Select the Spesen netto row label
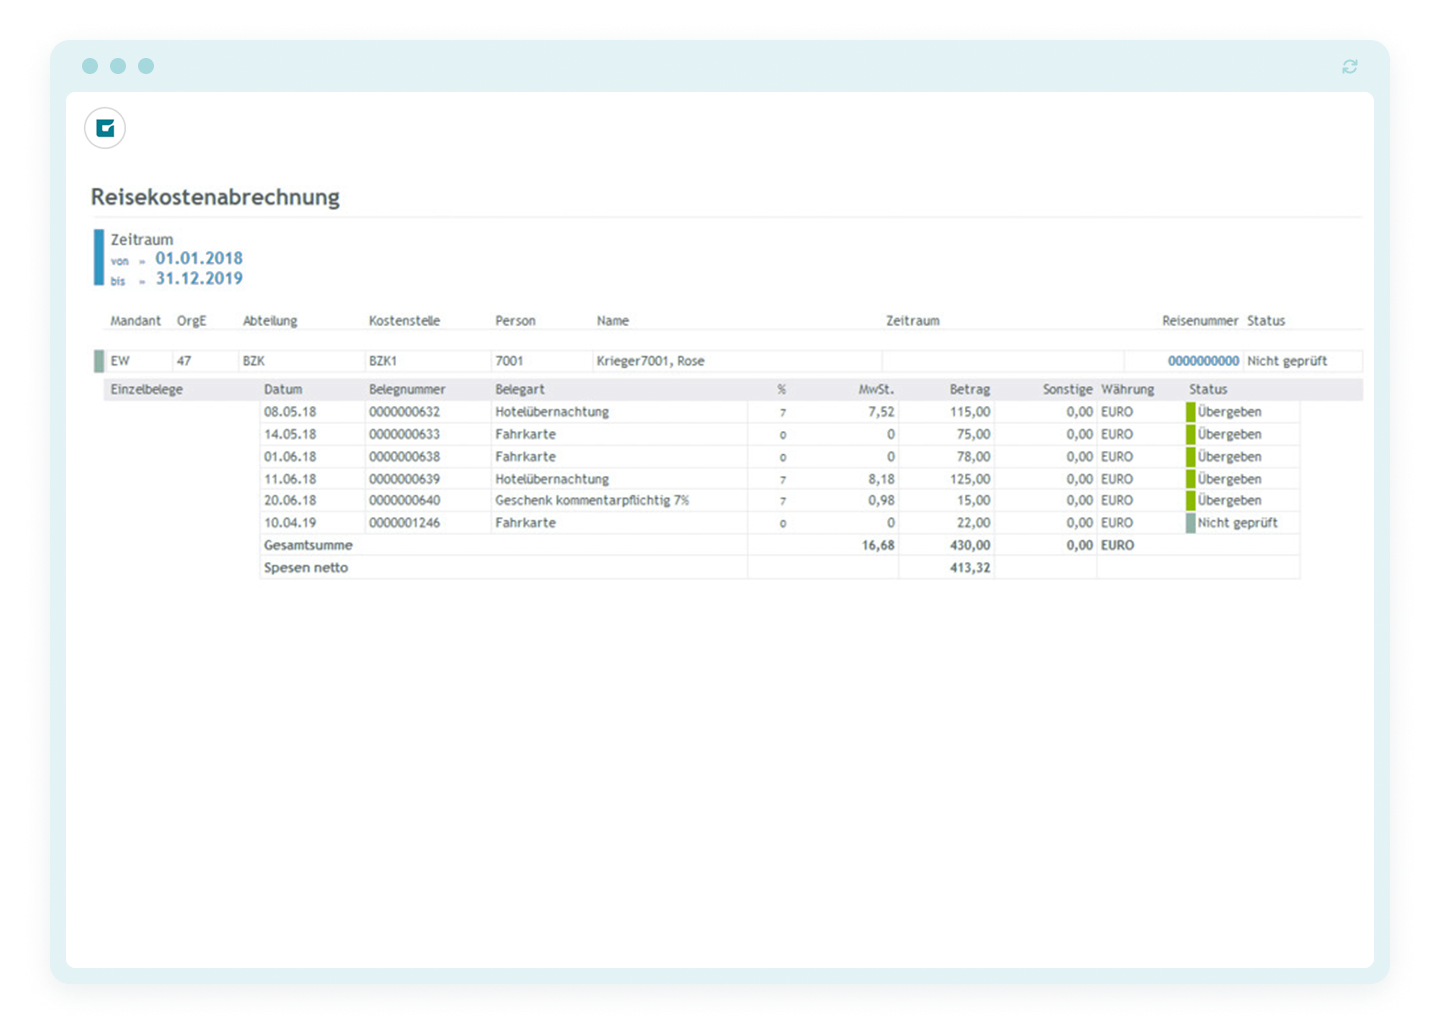 (306, 567)
